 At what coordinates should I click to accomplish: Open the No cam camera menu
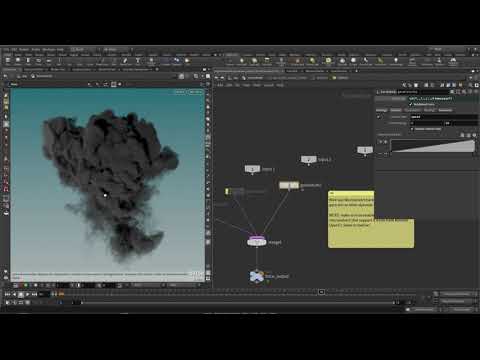coord(195,92)
